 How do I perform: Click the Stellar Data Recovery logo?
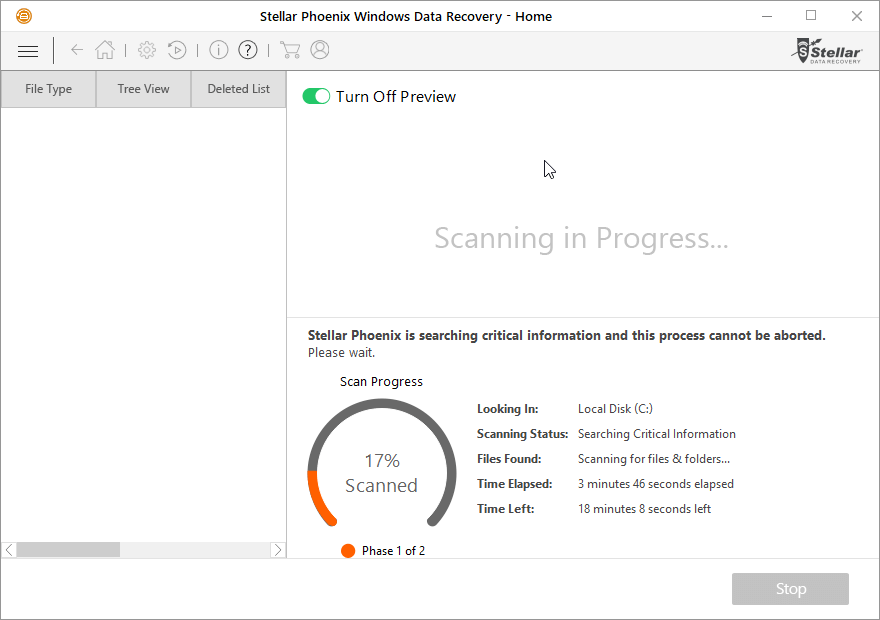coord(827,51)
